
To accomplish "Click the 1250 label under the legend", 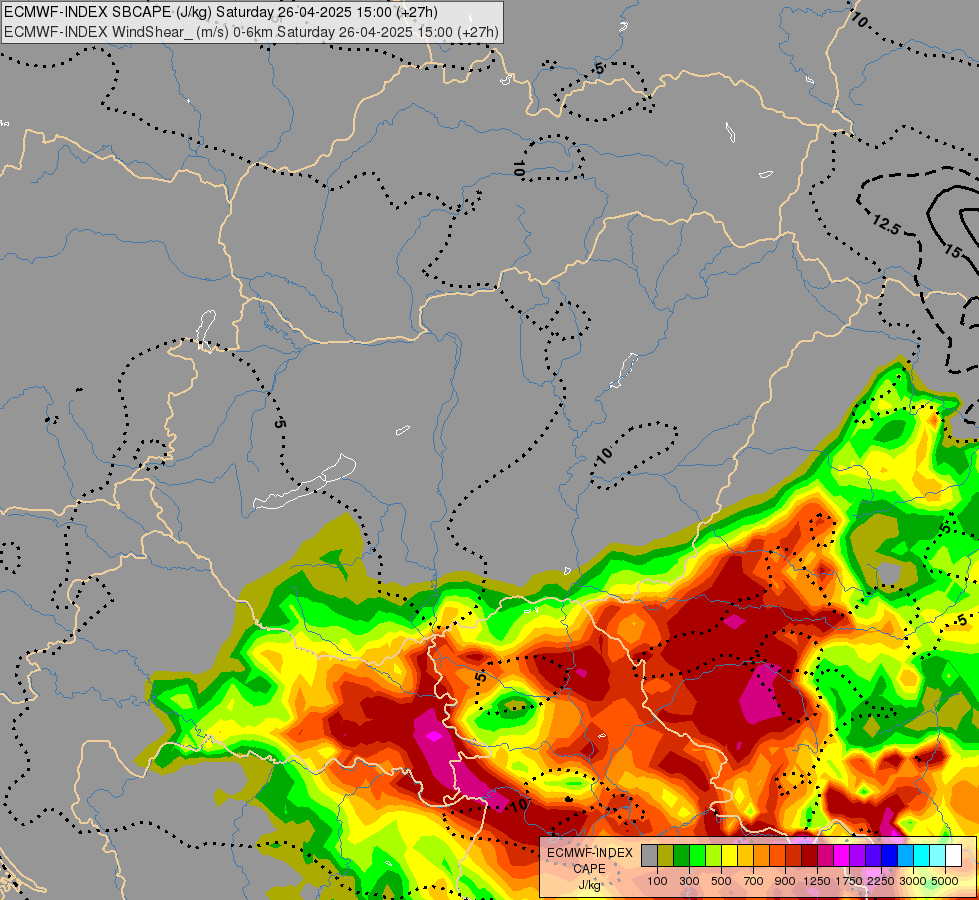I will [817, 881].
